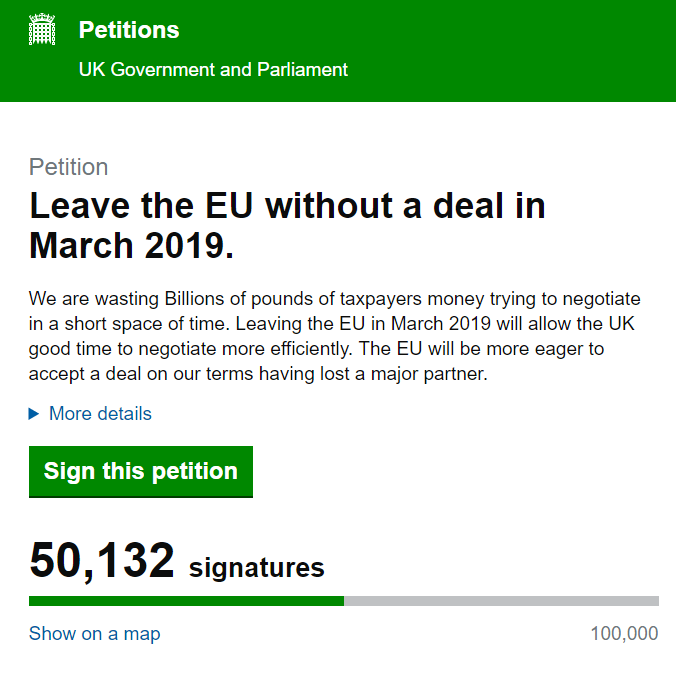Click description line starting with good time

(x=316, y=349)
